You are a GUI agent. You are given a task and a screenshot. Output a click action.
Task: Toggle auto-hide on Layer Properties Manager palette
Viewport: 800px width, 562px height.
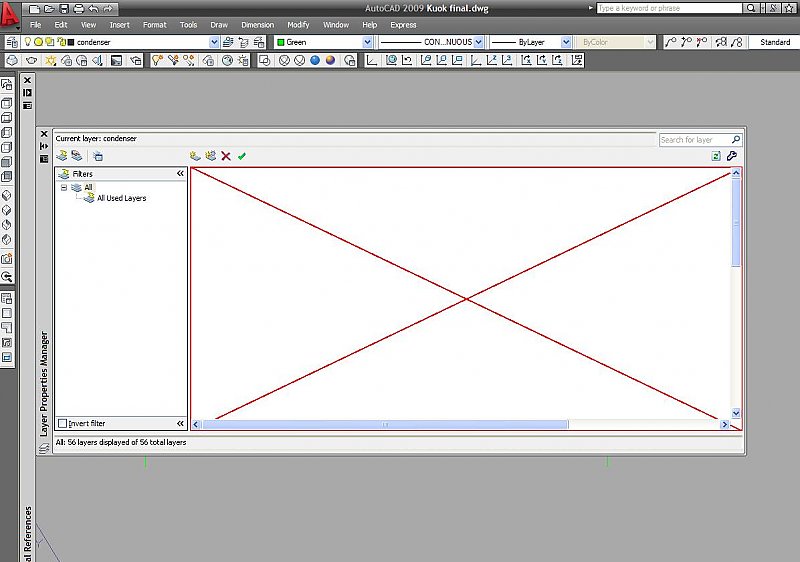click(44, 146)
